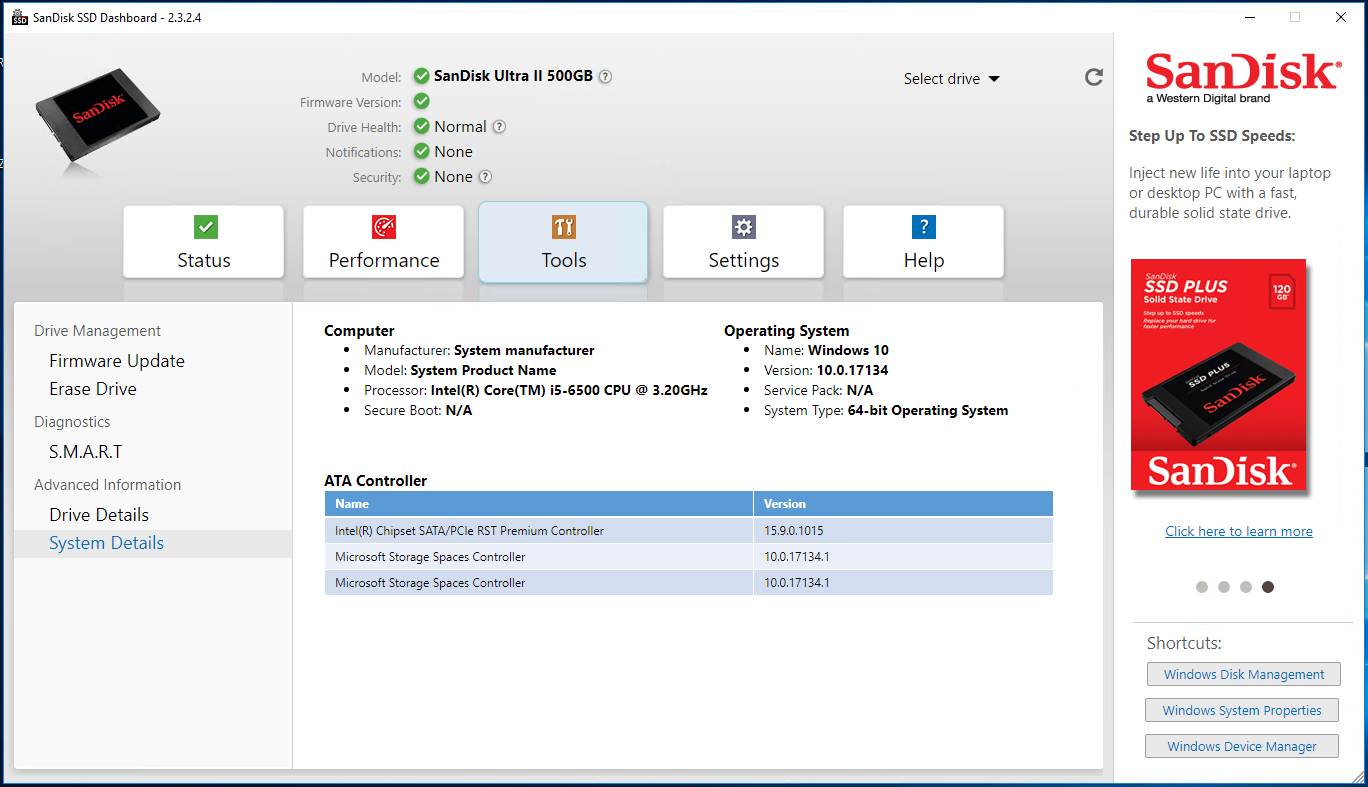Viewport: 1368px width, 787px height.
Task: Click the help icon next to Drive Health Normal
Action: (499, 127)
